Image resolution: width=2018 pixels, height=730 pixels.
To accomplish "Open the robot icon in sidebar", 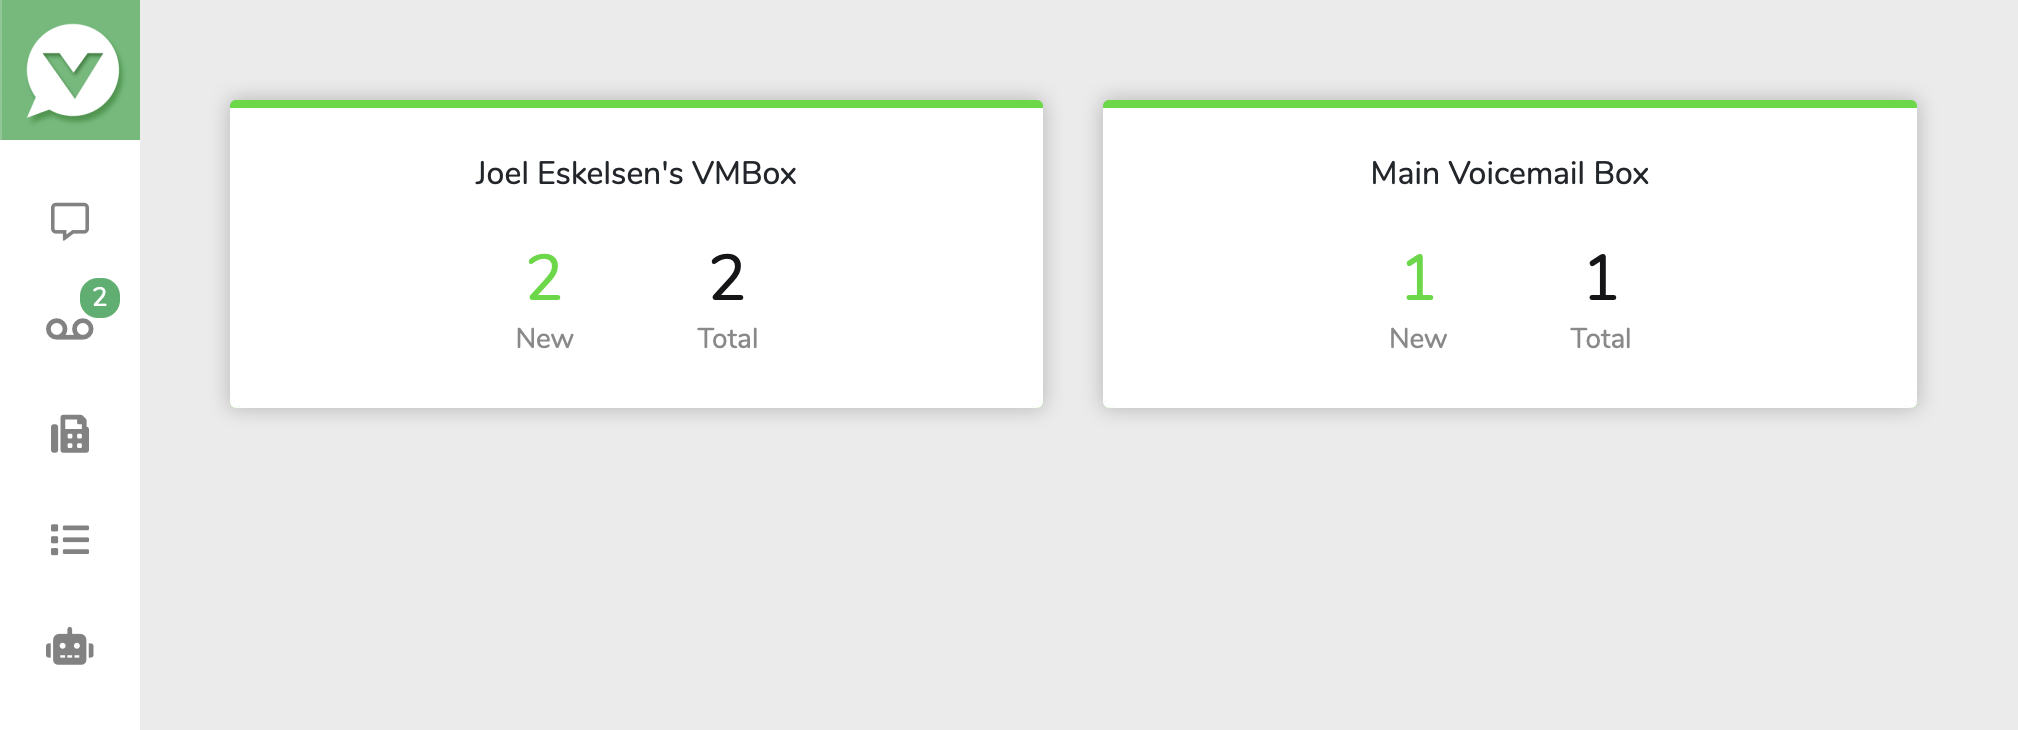I will (x=70, y=648).
